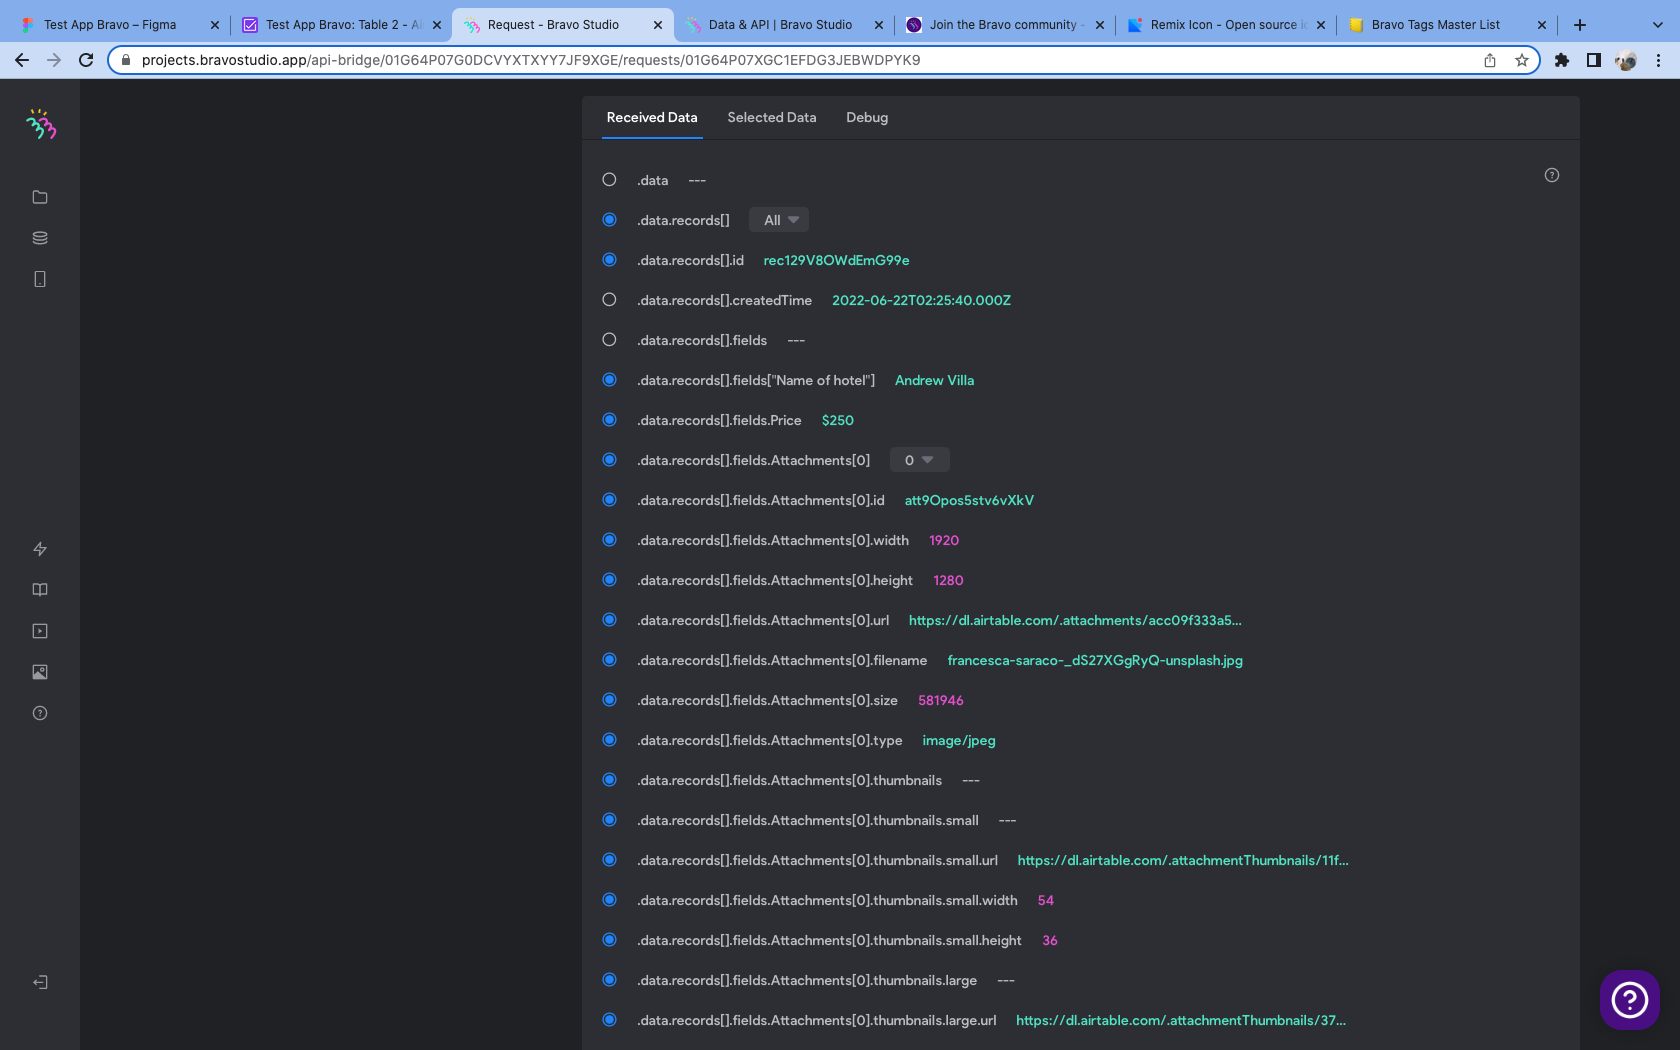Click the thumbnails.large.url link value

(1181, 1020)
